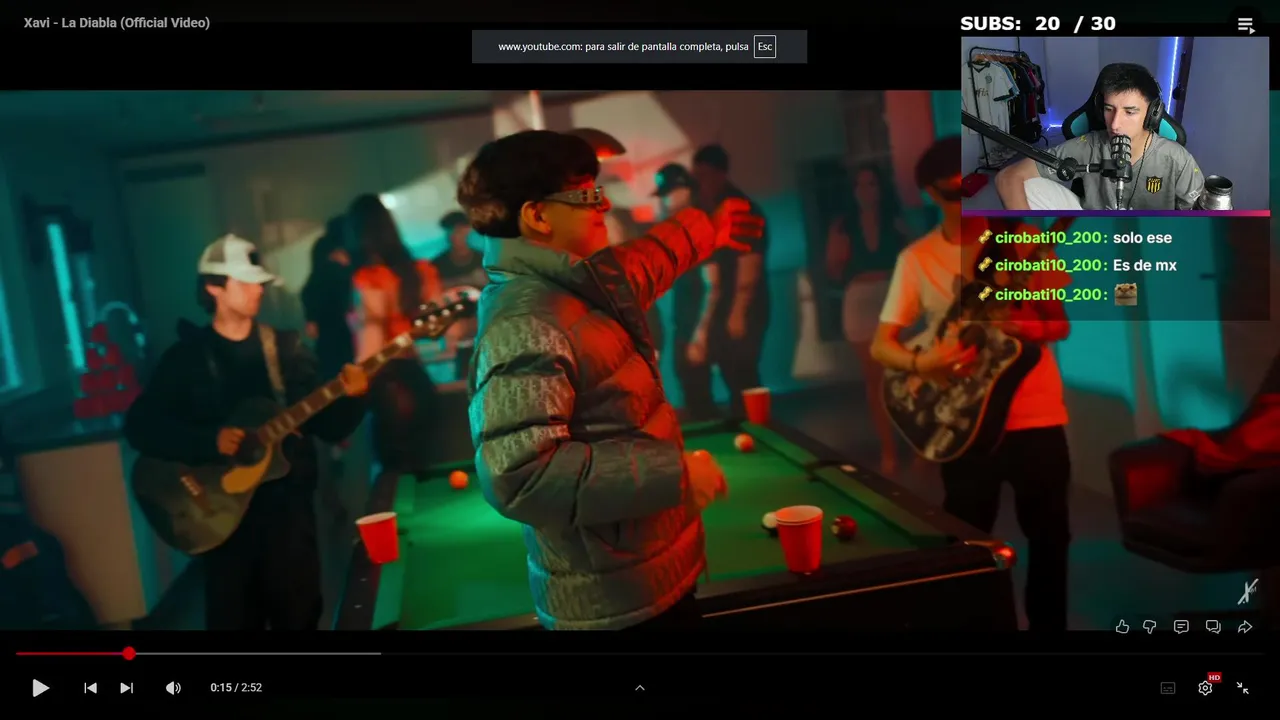Image resolution: width=1280 pixels, height=720 pixels.
Task: Click the channel watermark logo on video
Action: point(1247,591)
